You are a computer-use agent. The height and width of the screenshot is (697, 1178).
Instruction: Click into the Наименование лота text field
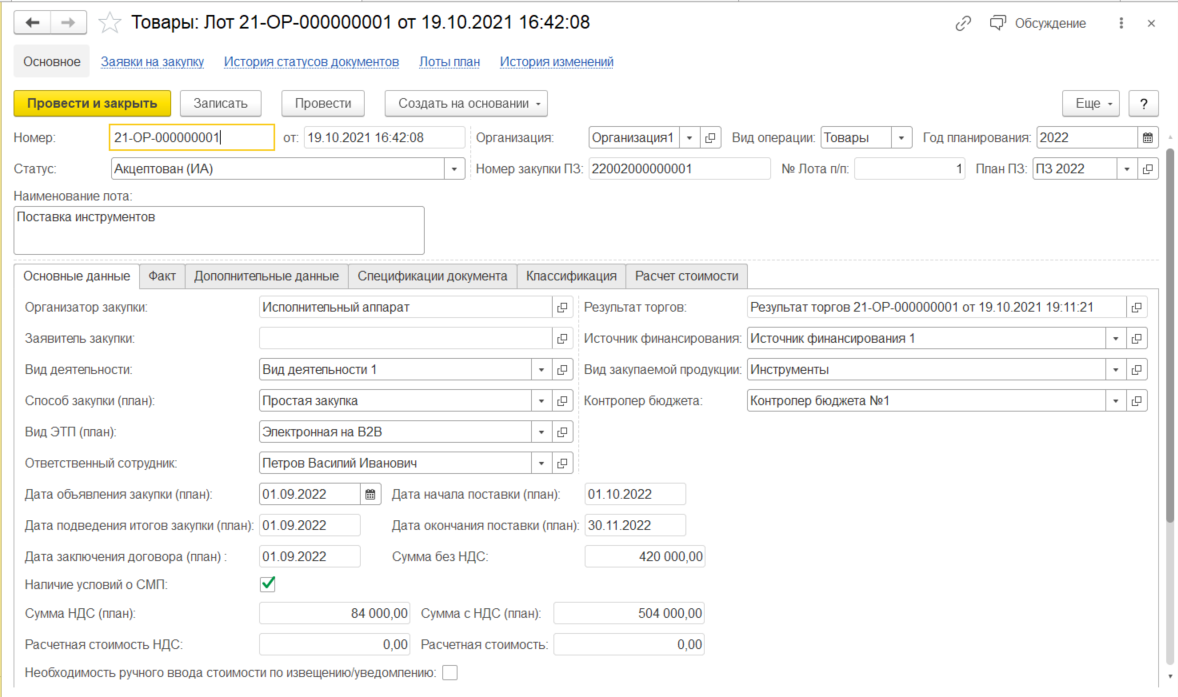(x=220, y=230)
